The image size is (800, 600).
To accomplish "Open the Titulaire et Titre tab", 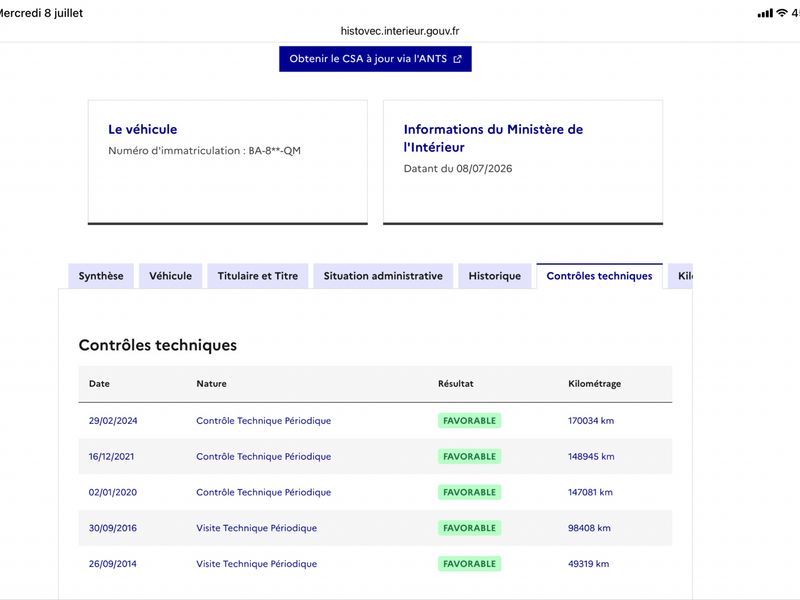I will coord(258,276).
